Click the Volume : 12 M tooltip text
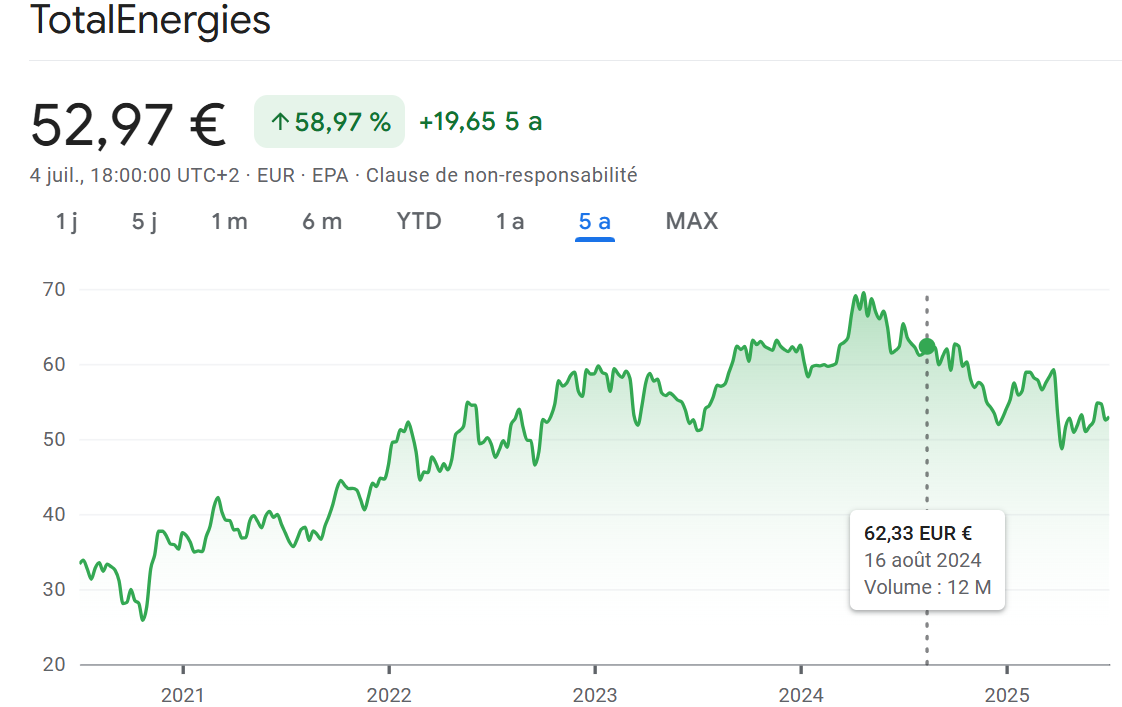This screenshot has width=1122, height=707. (927, 587)
